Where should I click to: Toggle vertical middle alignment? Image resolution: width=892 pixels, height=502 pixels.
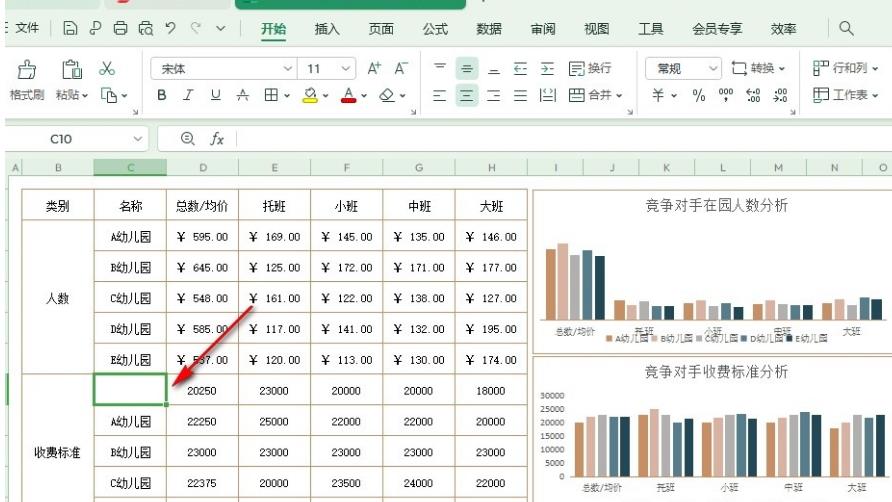point(466,69)
